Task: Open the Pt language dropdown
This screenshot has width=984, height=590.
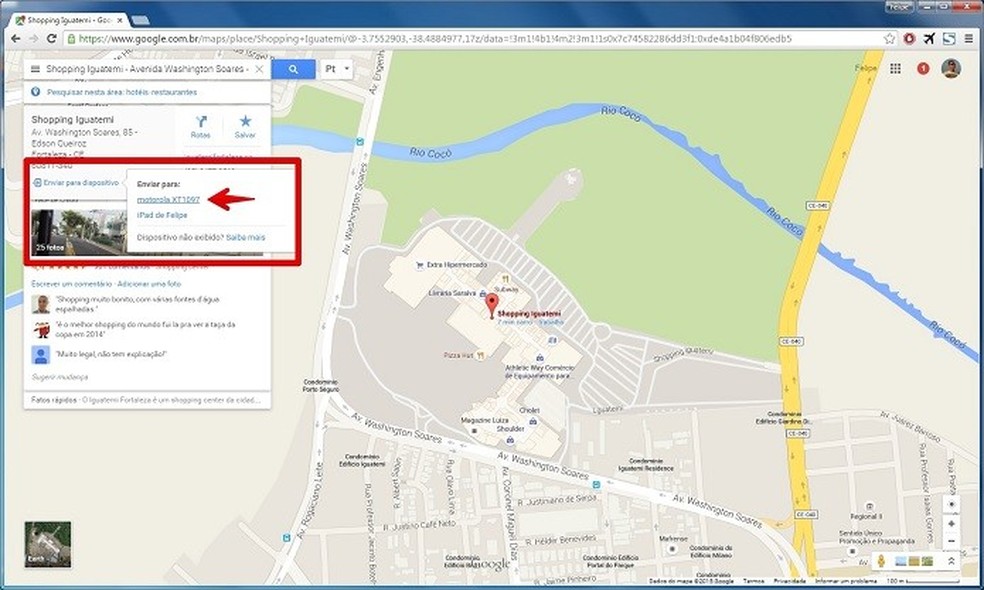Action: tap(336, 69)
